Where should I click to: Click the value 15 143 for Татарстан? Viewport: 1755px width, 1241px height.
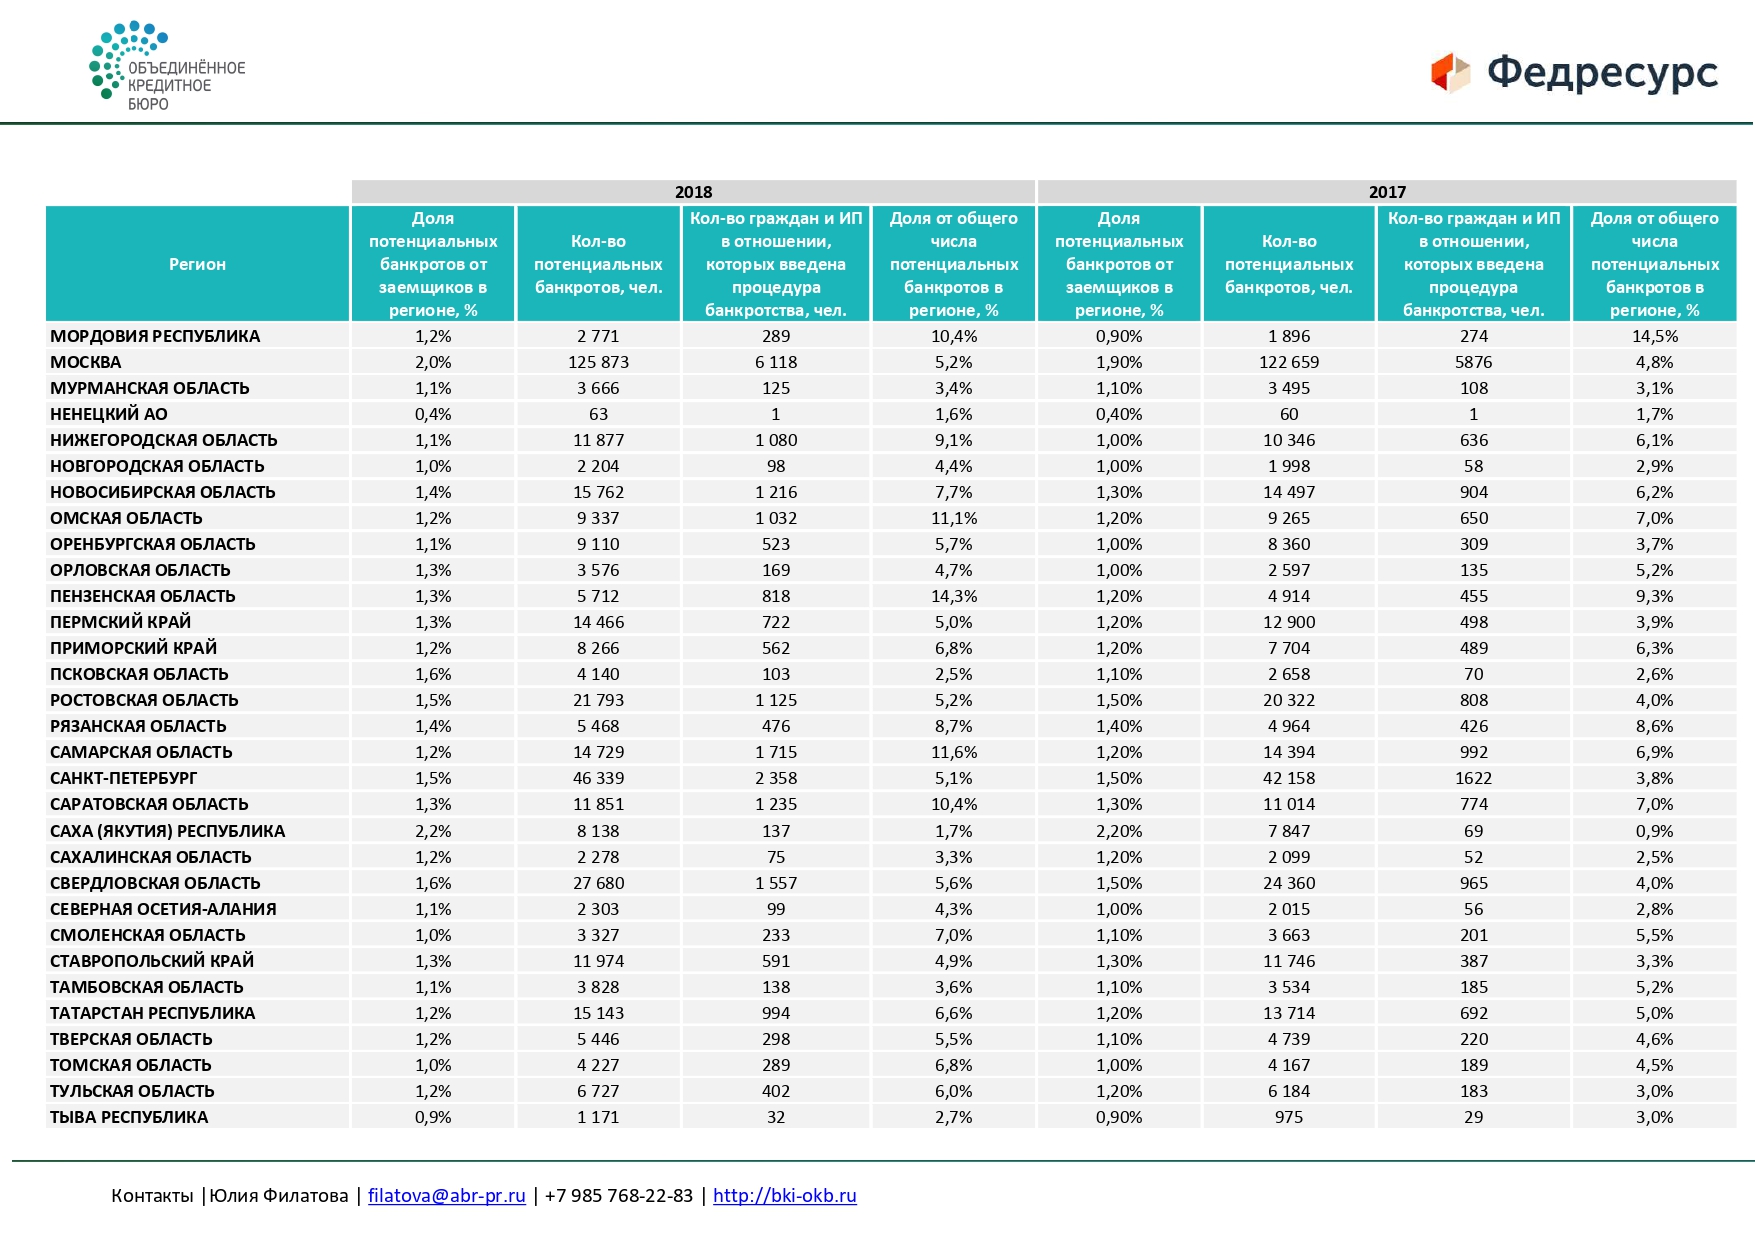pos(598,1013)
